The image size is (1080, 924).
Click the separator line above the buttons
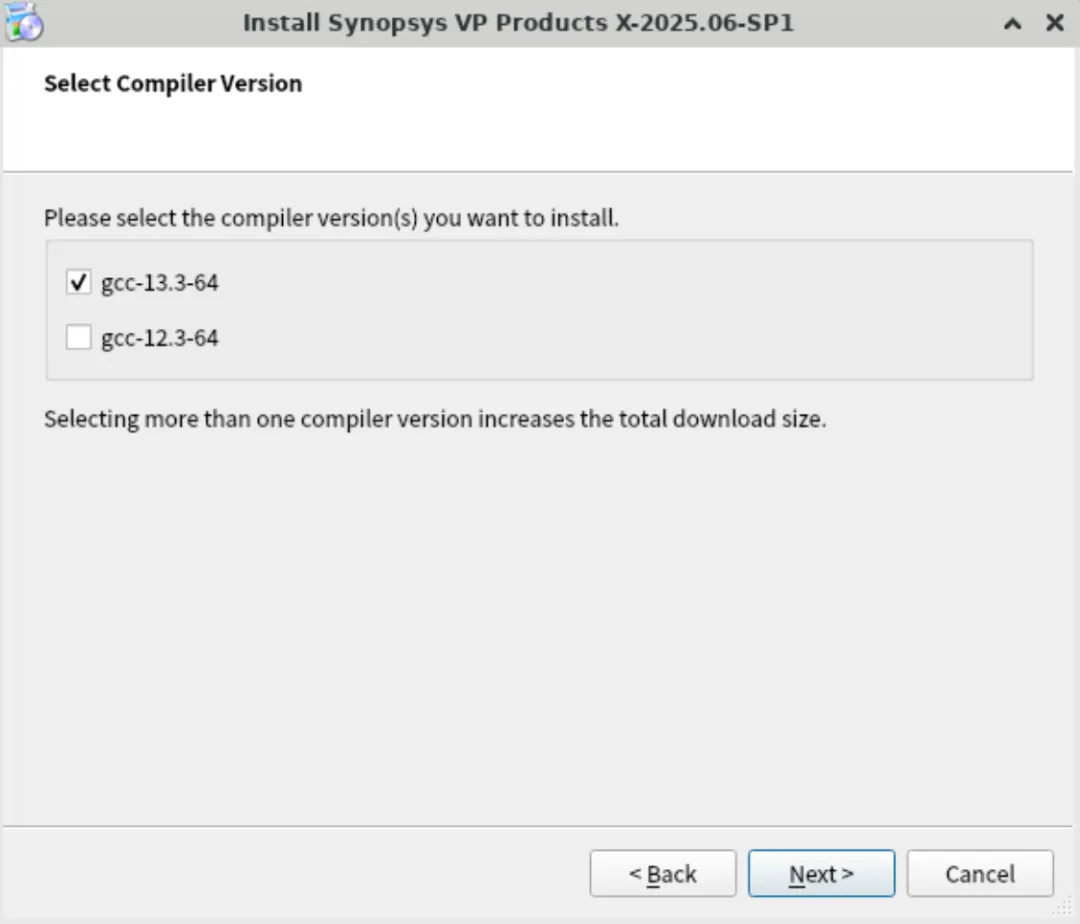pos(538,826)
